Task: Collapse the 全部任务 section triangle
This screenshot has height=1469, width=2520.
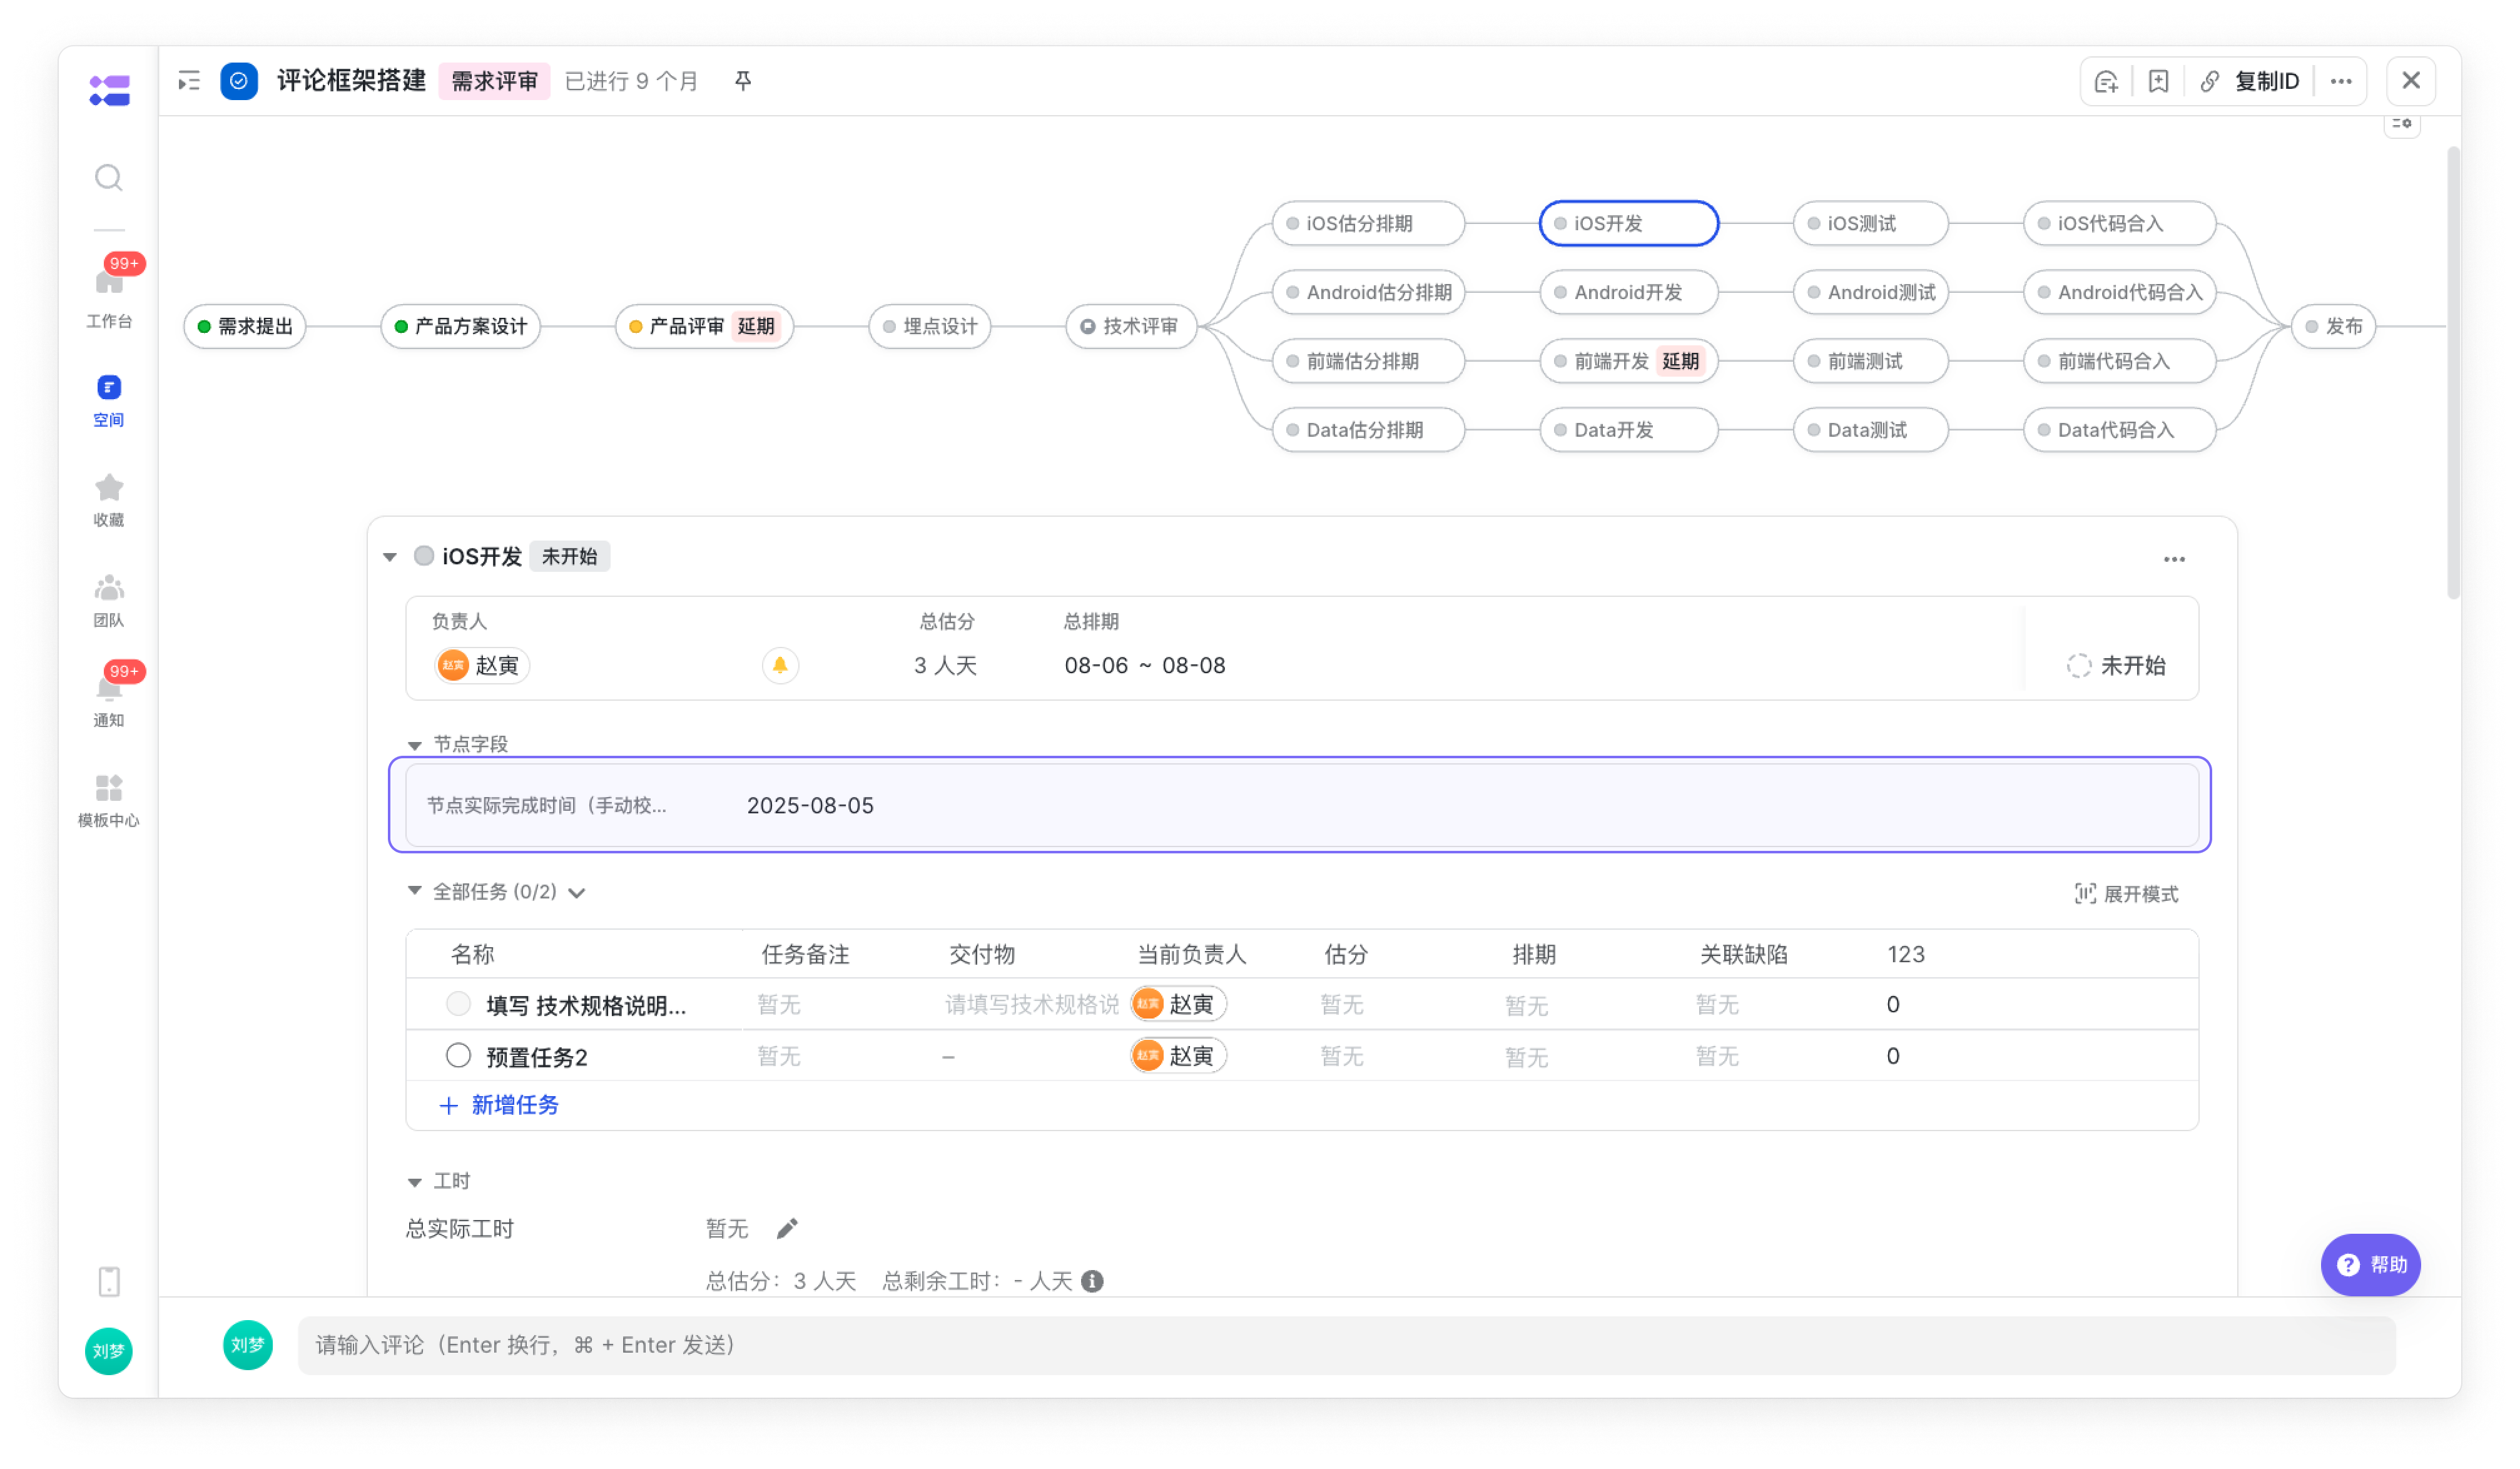Action: pyautogui.click(x=414, y=890)
